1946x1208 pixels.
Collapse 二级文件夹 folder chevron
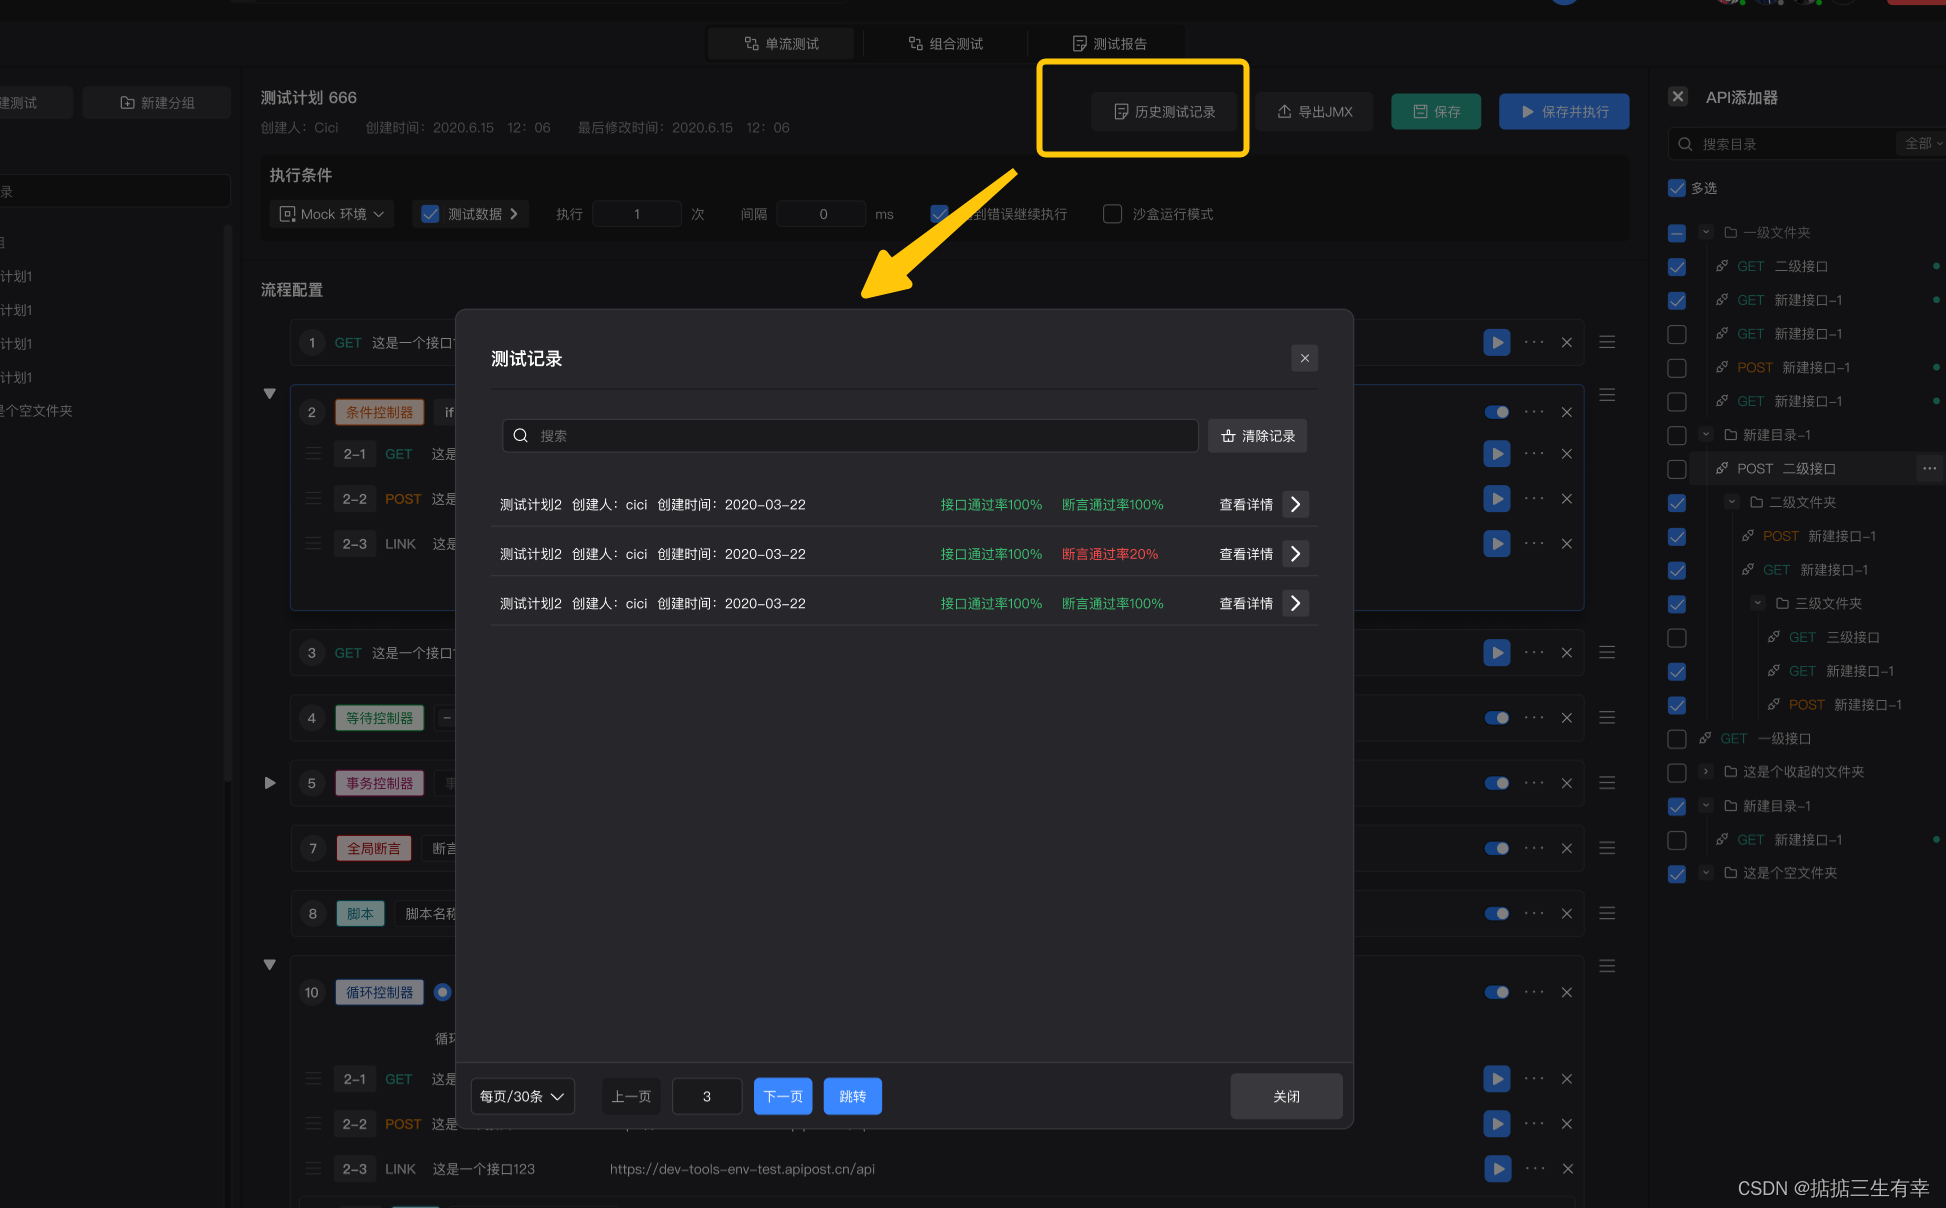pyautogui.click(x=1732, y=502)
